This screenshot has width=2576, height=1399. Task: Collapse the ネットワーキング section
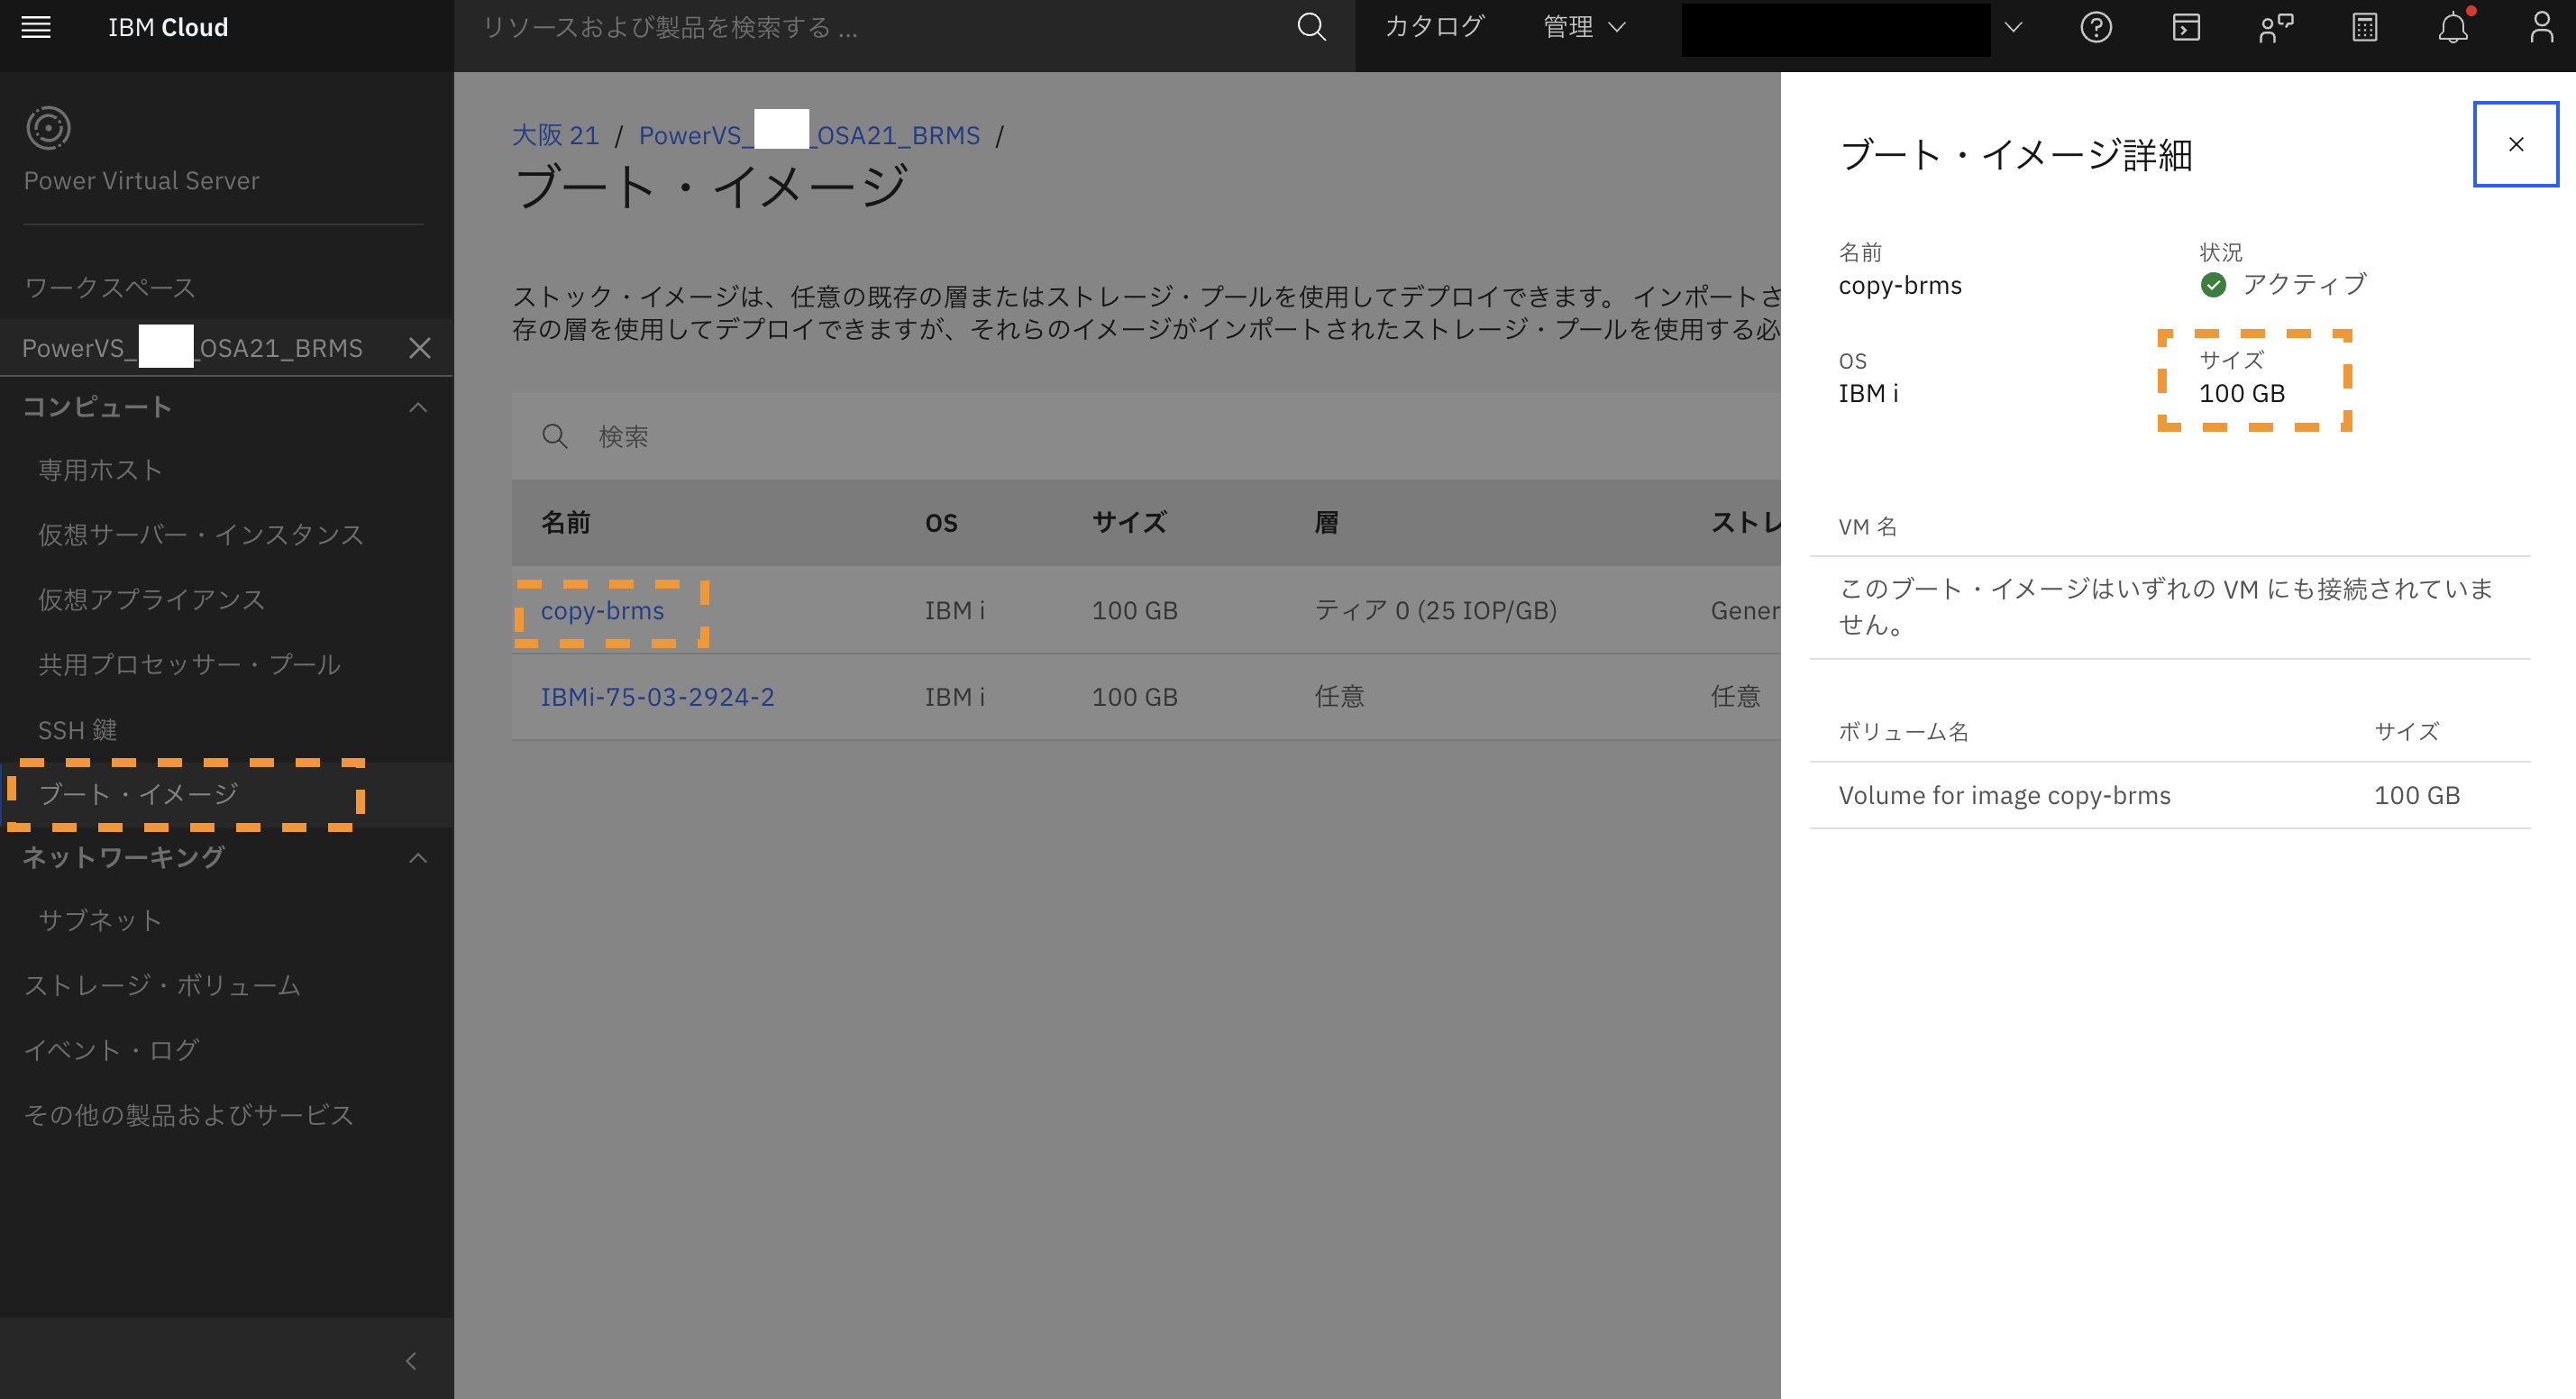pos(418,858)
